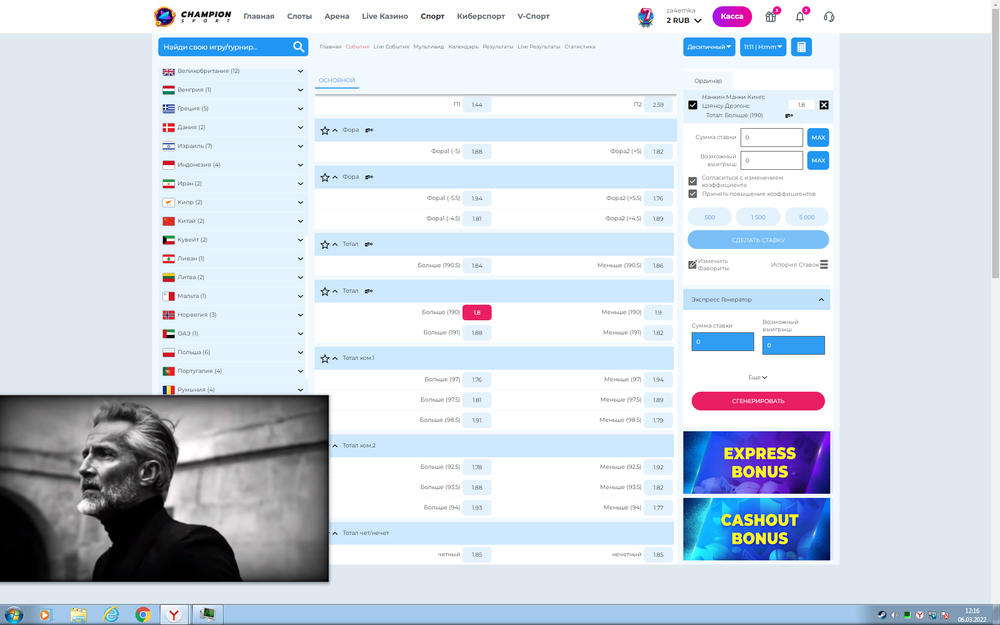Click Экспресс Генератор Сумма ставки field
The height and width of the screenshot is (625, 1000).
pyautogui.click(x=722, y=342)
